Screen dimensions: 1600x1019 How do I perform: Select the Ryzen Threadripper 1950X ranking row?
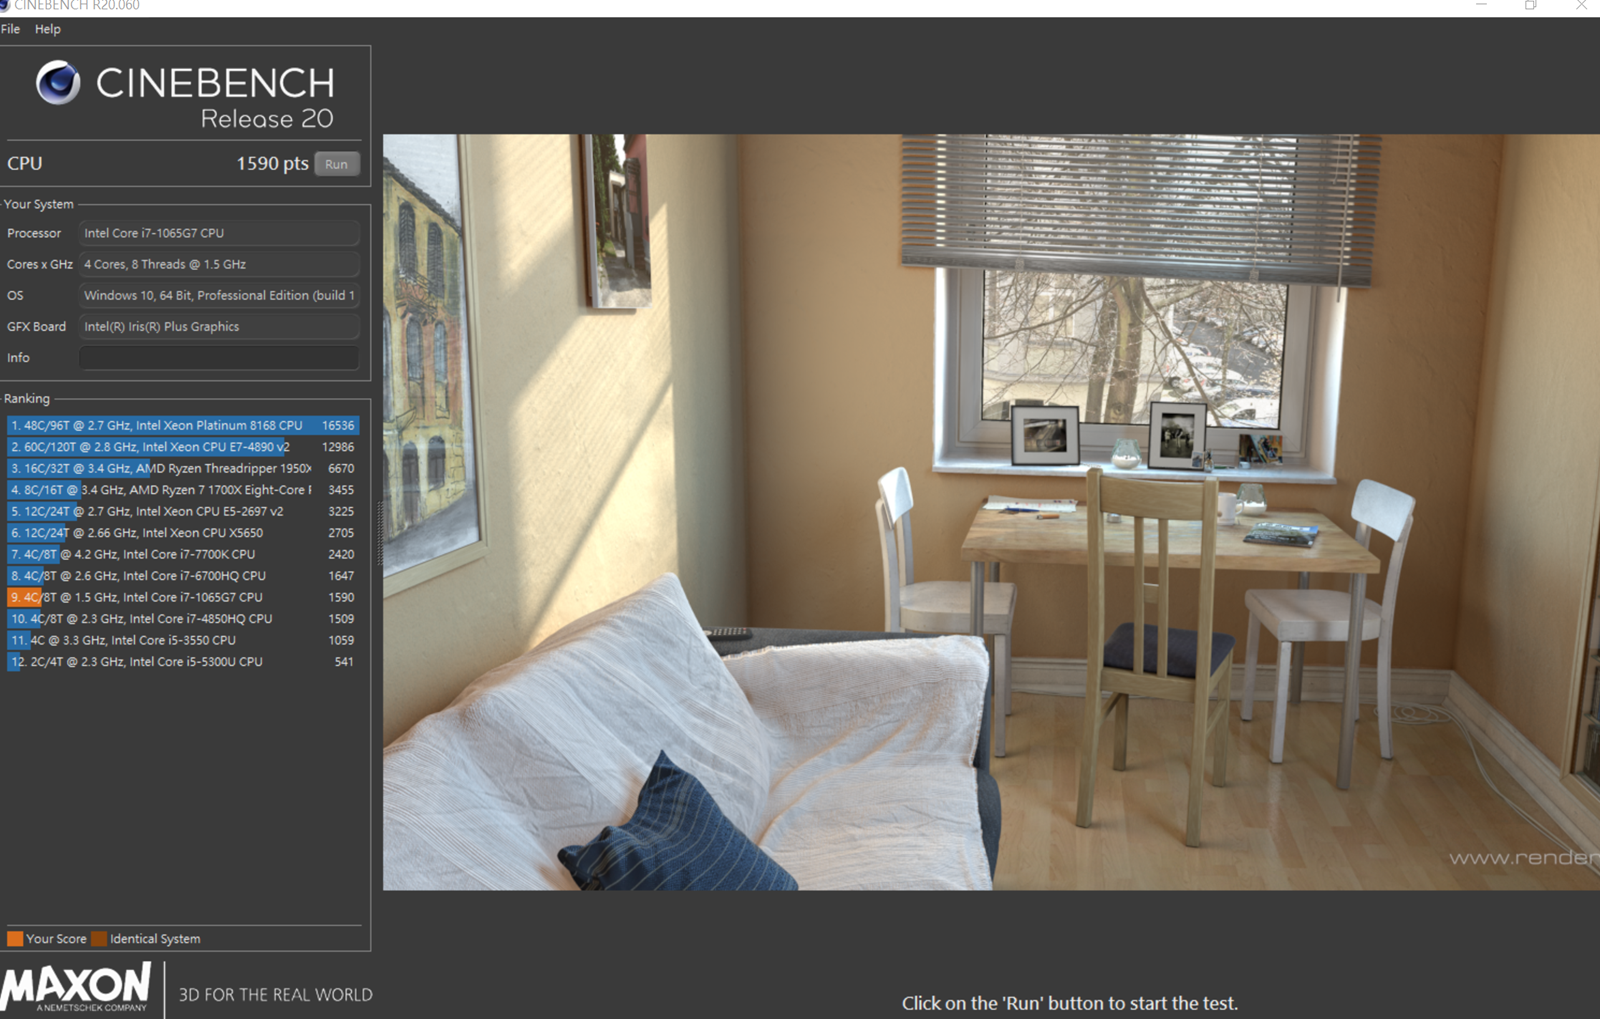pos(182,468)
